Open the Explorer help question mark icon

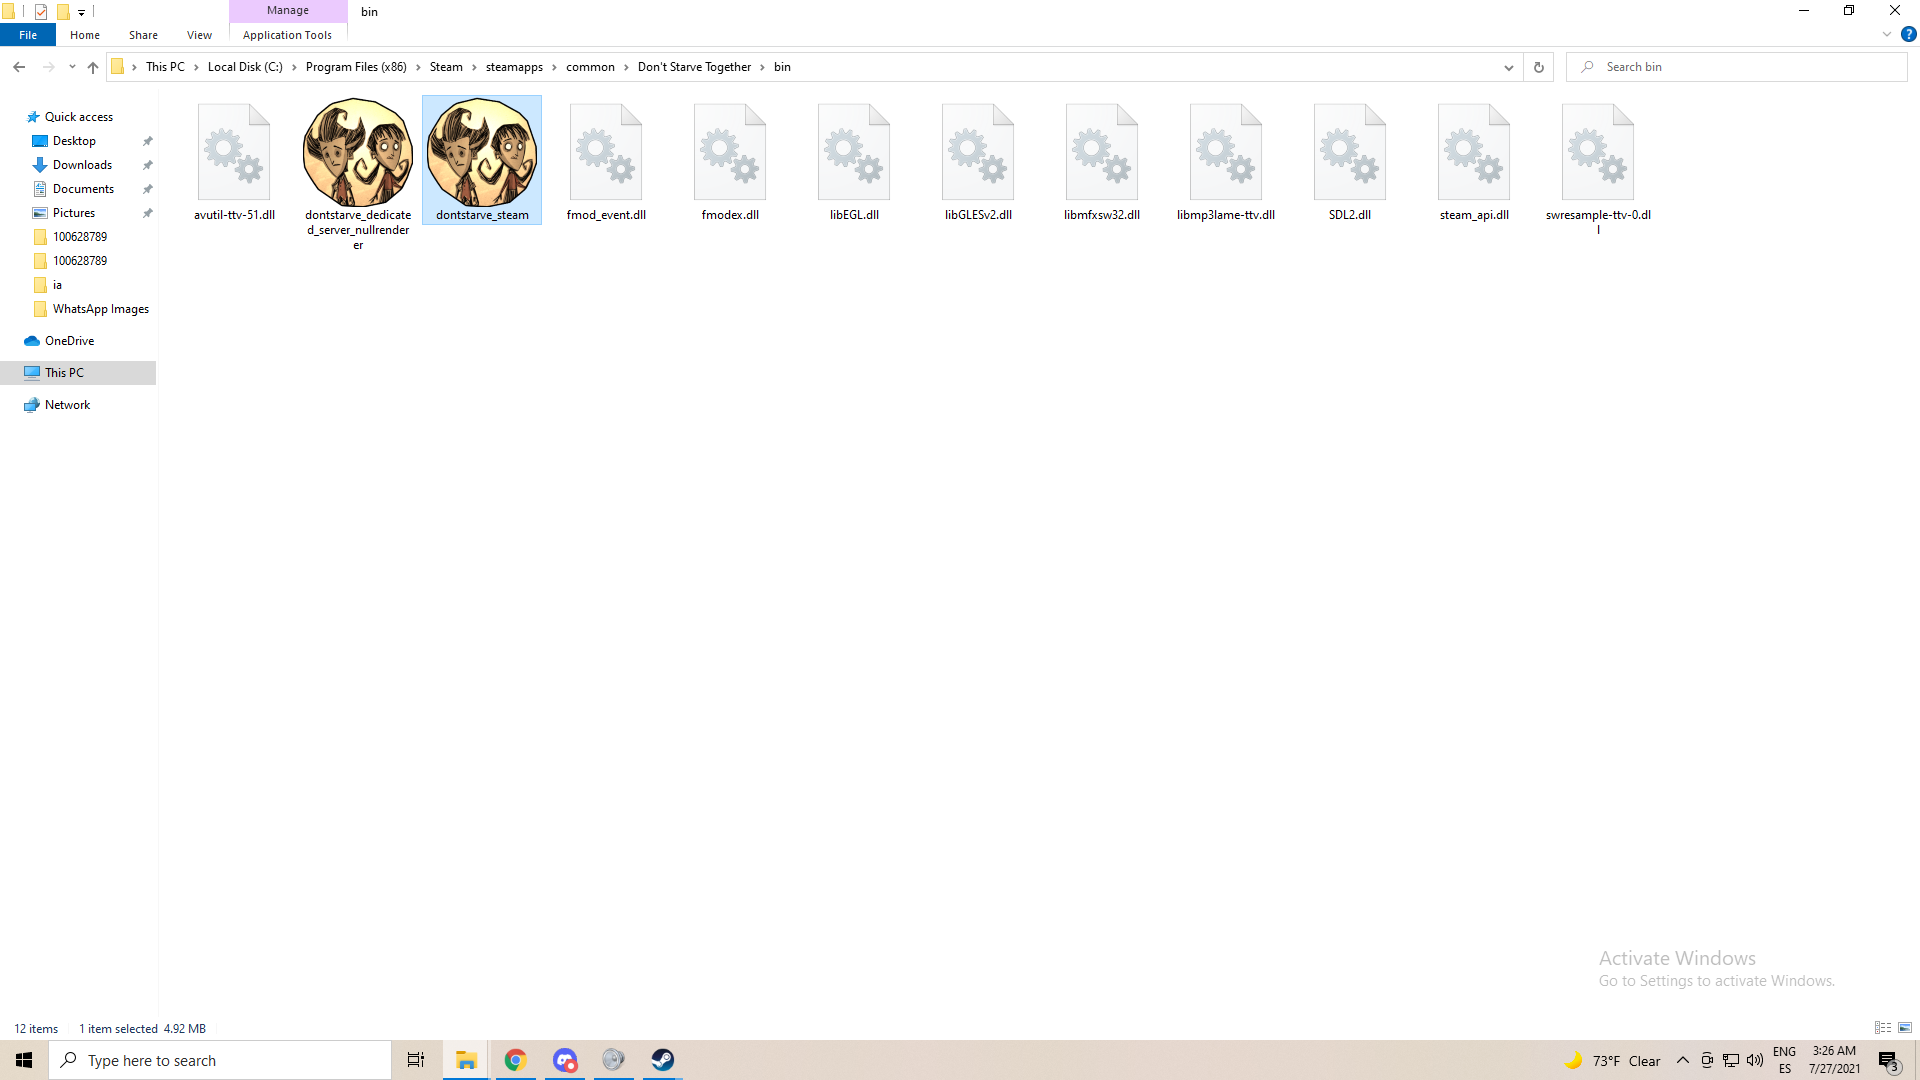click(1908, 34)
